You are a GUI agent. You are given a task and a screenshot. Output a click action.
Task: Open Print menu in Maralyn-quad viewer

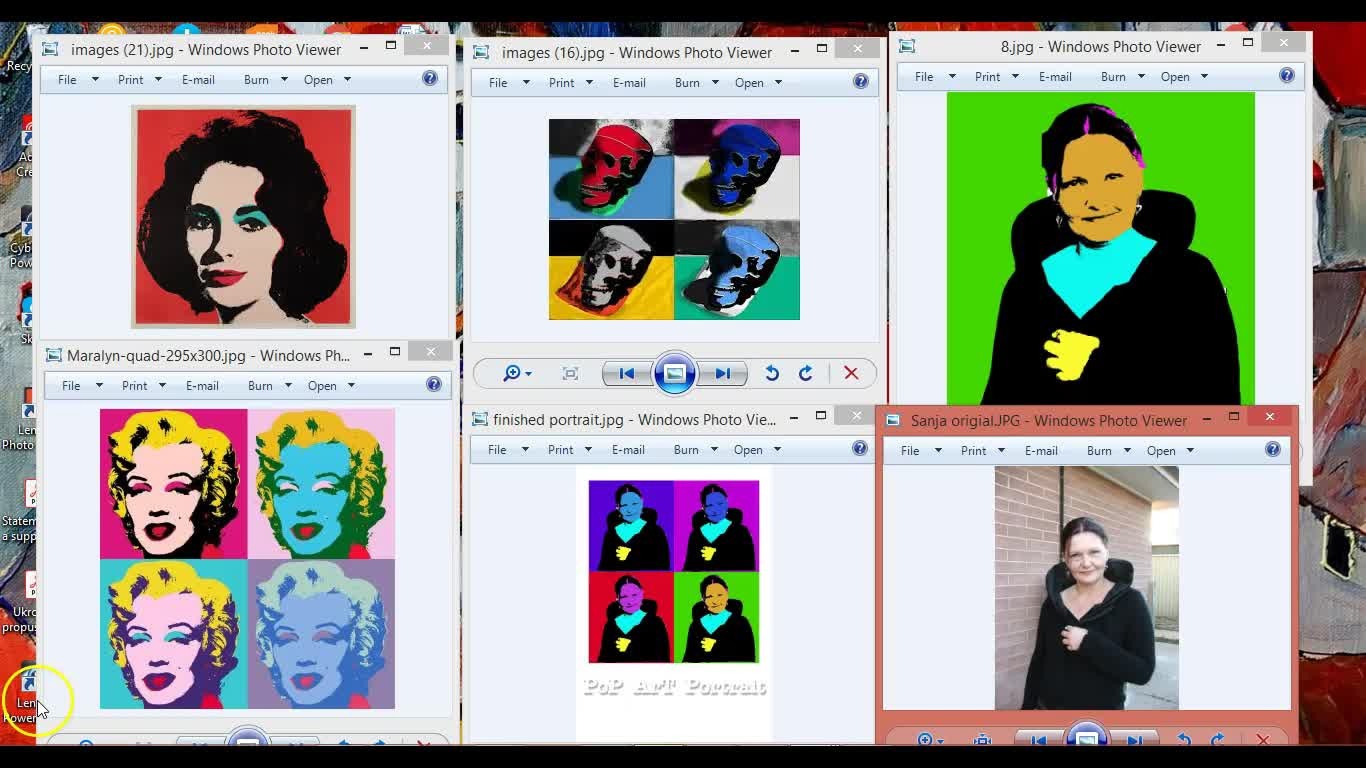click(x=144, y=385)
